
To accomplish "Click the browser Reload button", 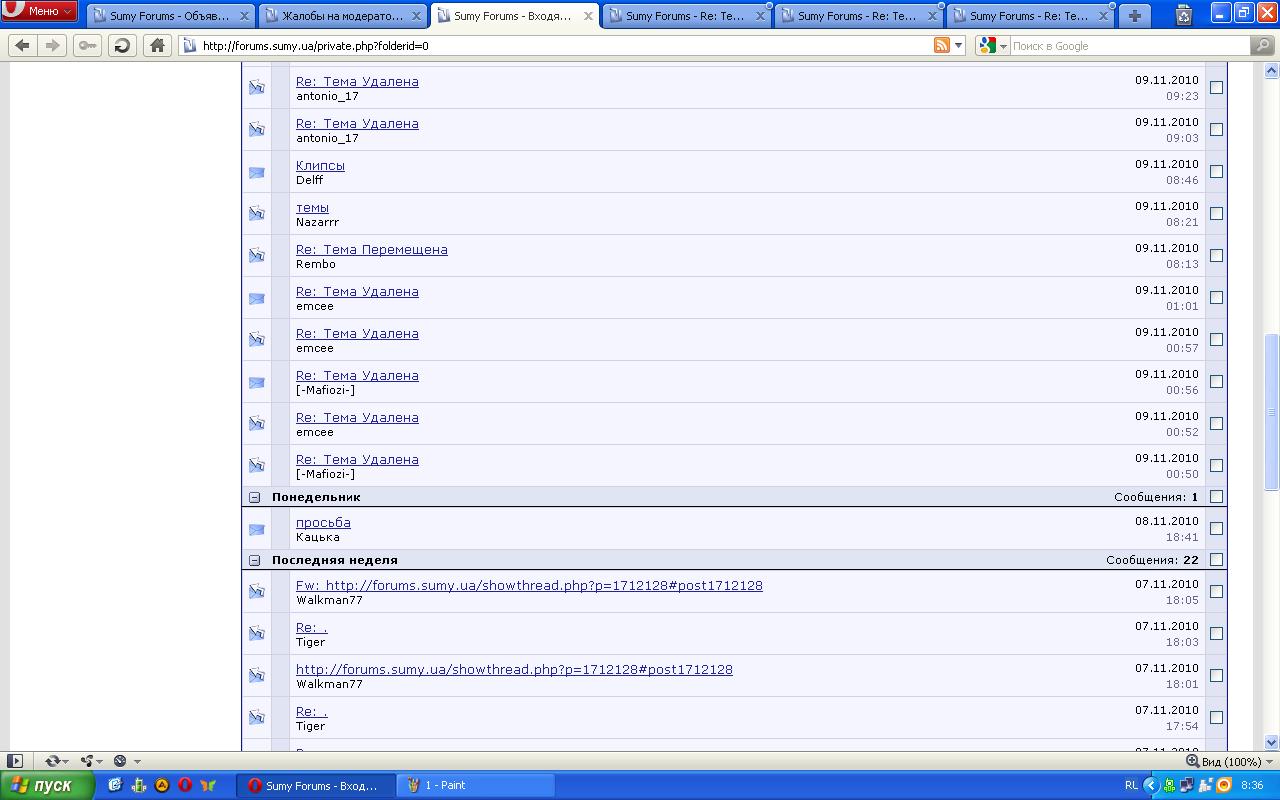I will [x=122, y=46].
